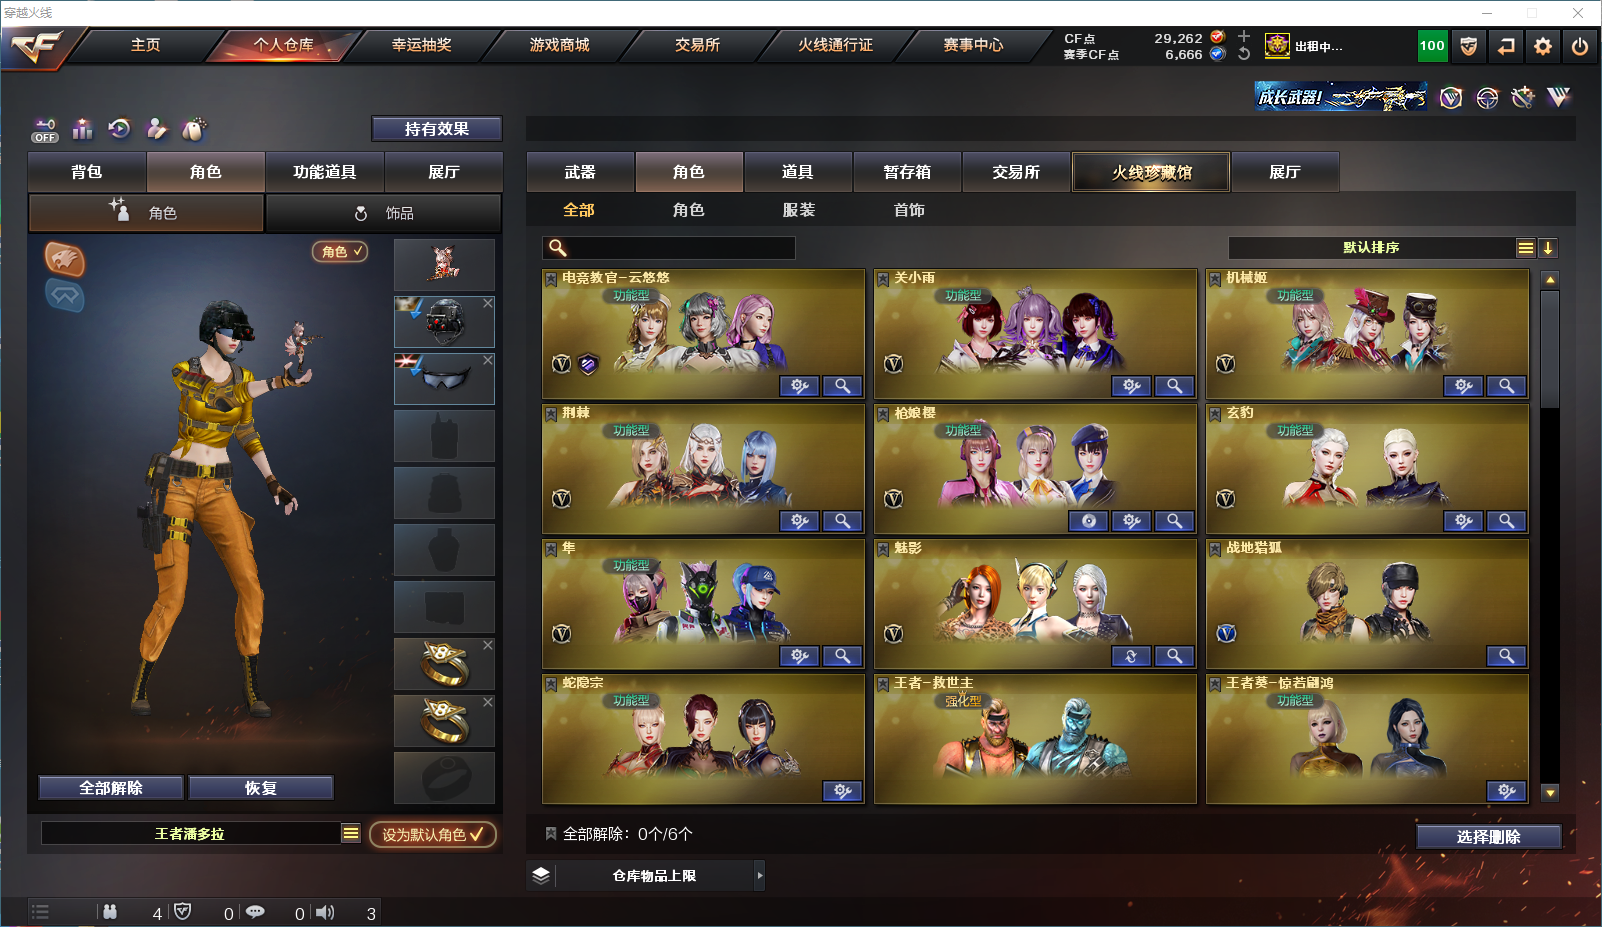Click magnifier on 电竞教官-云悠悠 card
This screenshot has width=1602, height=927.
tap(843, 386)
